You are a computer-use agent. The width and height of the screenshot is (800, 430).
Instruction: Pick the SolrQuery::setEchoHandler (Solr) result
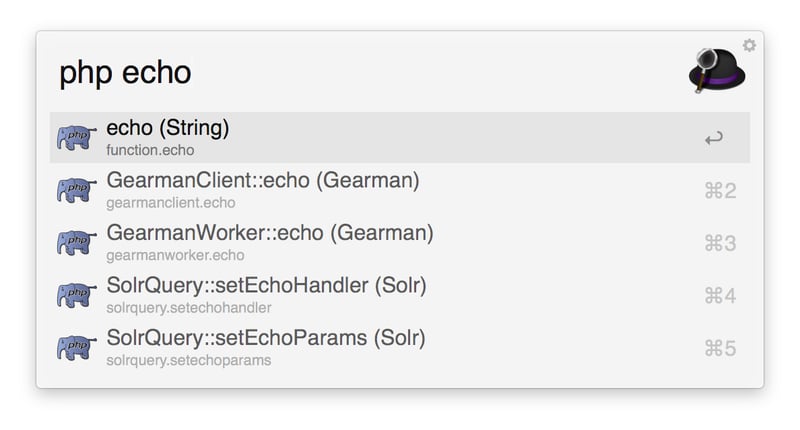click(x=266, y=286)
